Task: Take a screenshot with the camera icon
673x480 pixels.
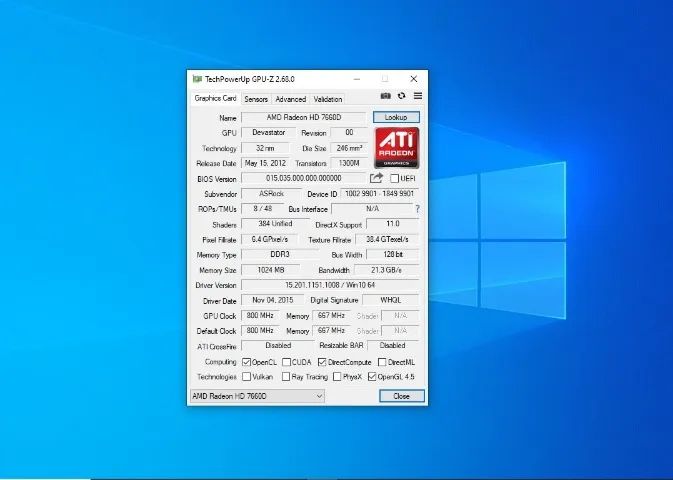Action: pyautogui.click(x=385, y=96)
